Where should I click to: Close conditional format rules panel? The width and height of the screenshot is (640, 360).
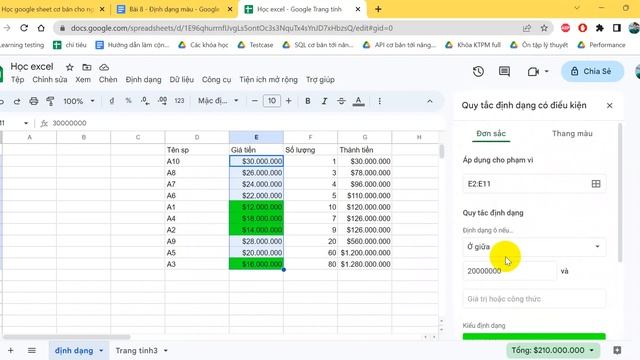coord(610,106)
